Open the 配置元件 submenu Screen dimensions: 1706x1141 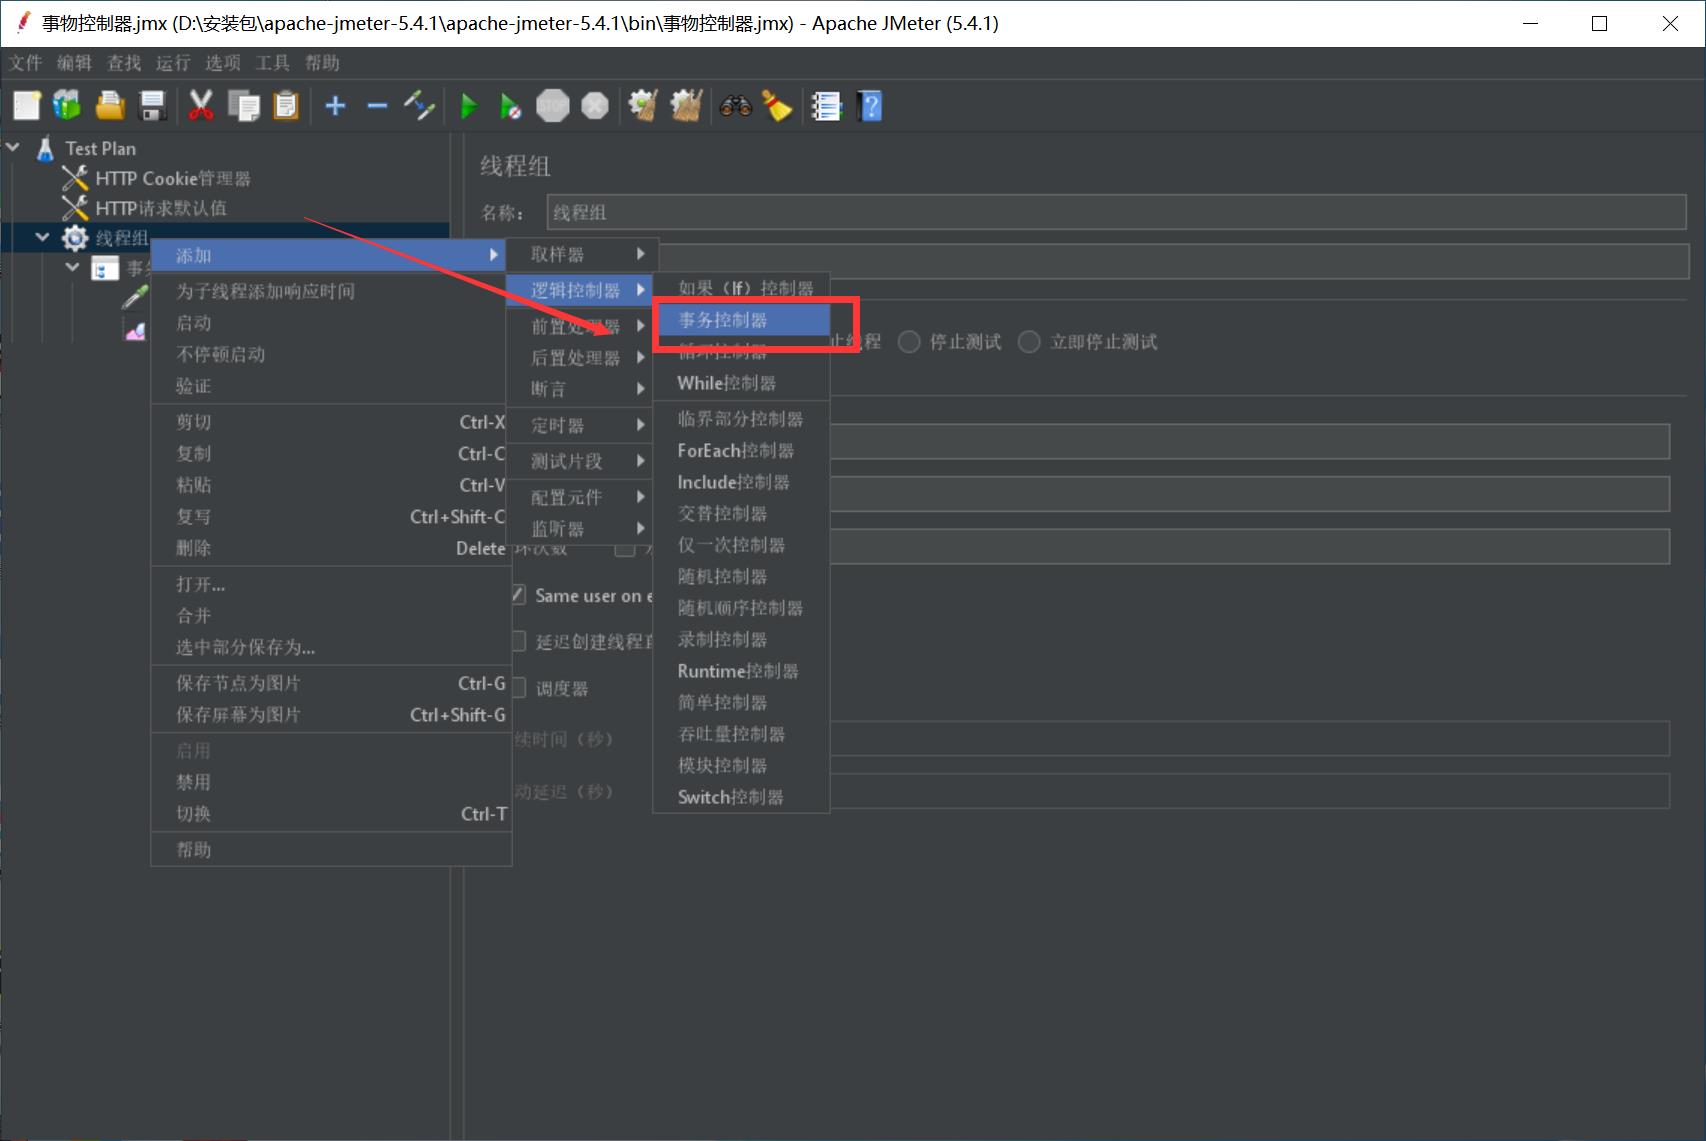(x=582, y=497)
